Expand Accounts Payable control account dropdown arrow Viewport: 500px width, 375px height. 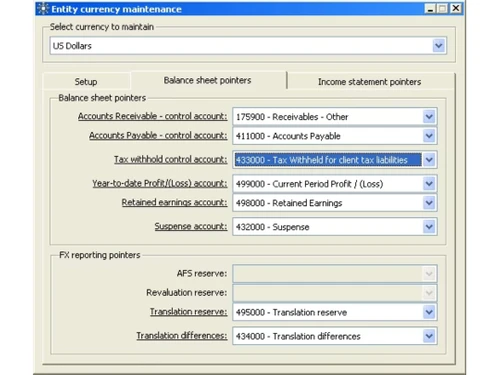pos(429,136)
